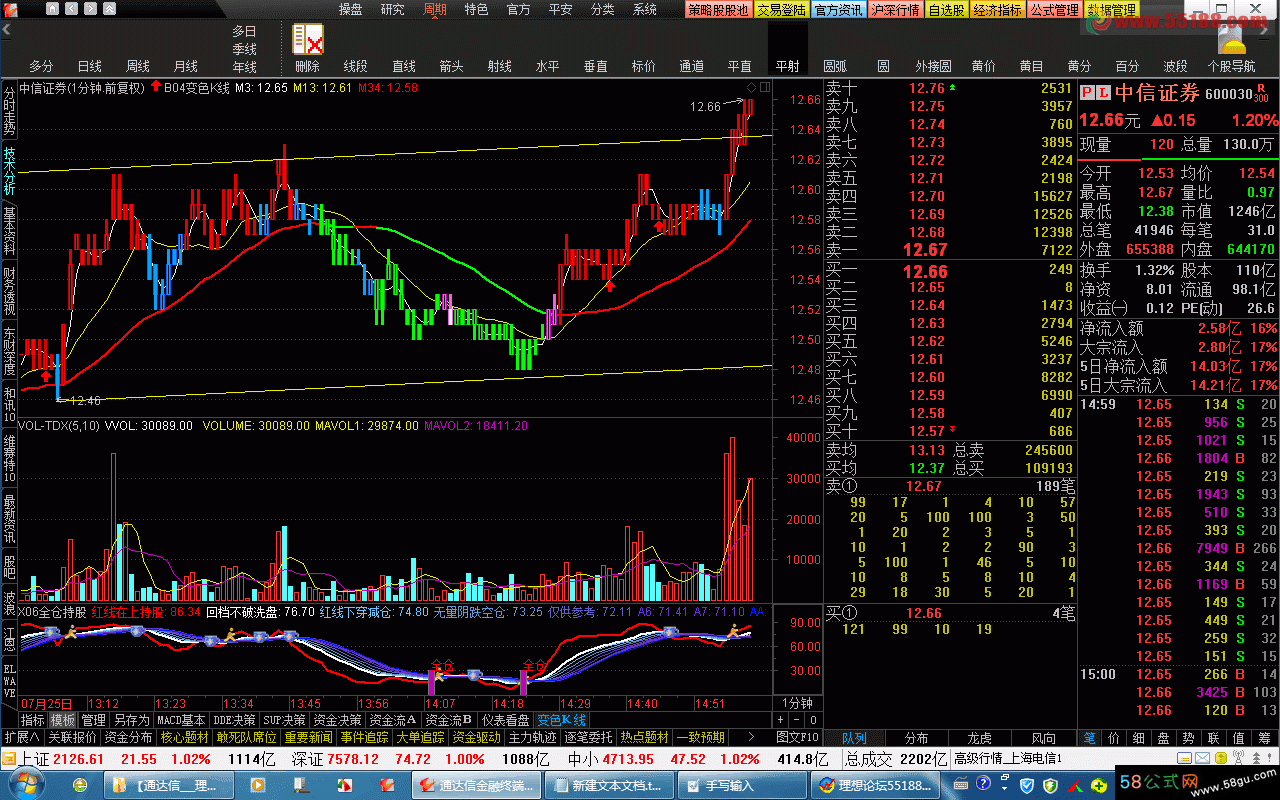The width and height of the screenshot is (1280, 800).
Task: Click the delete drawing icon with red X
Action: (x=307, y=39)
